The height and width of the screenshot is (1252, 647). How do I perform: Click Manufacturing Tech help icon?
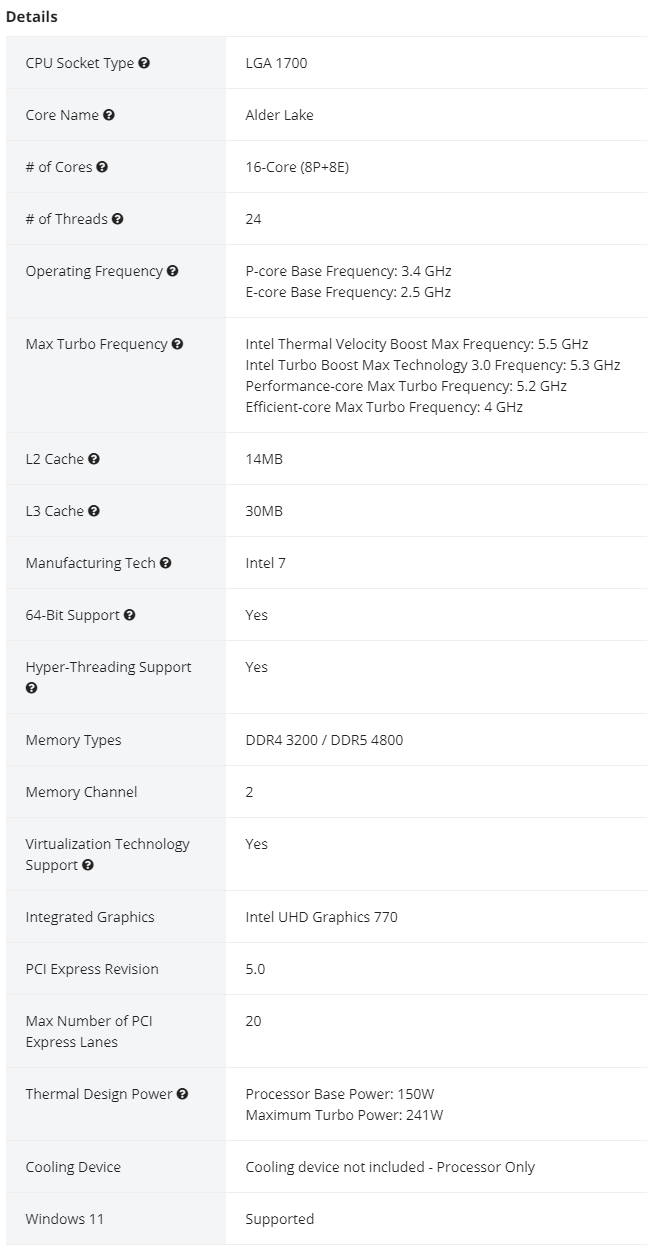click(x=166, y=563)
